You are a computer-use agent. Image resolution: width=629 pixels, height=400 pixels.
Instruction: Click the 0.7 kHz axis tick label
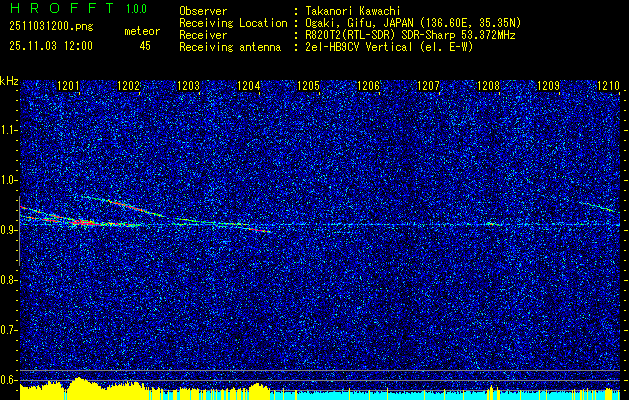click(8, 330)
